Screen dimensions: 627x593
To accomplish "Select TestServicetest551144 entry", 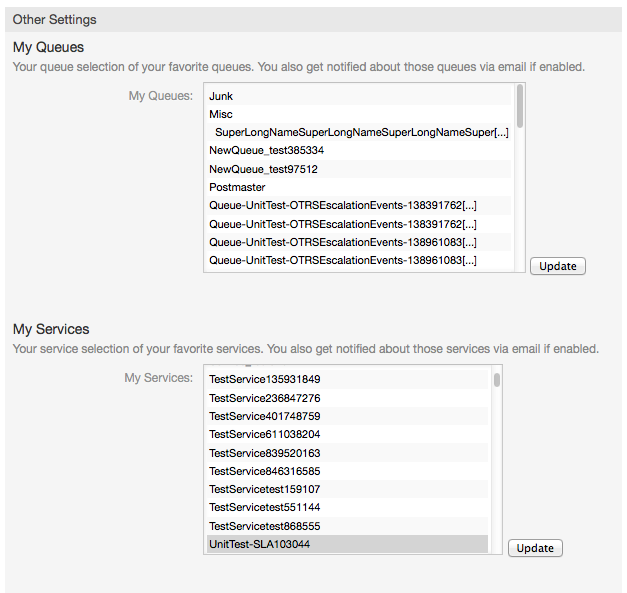I will [x=264, y=507].
